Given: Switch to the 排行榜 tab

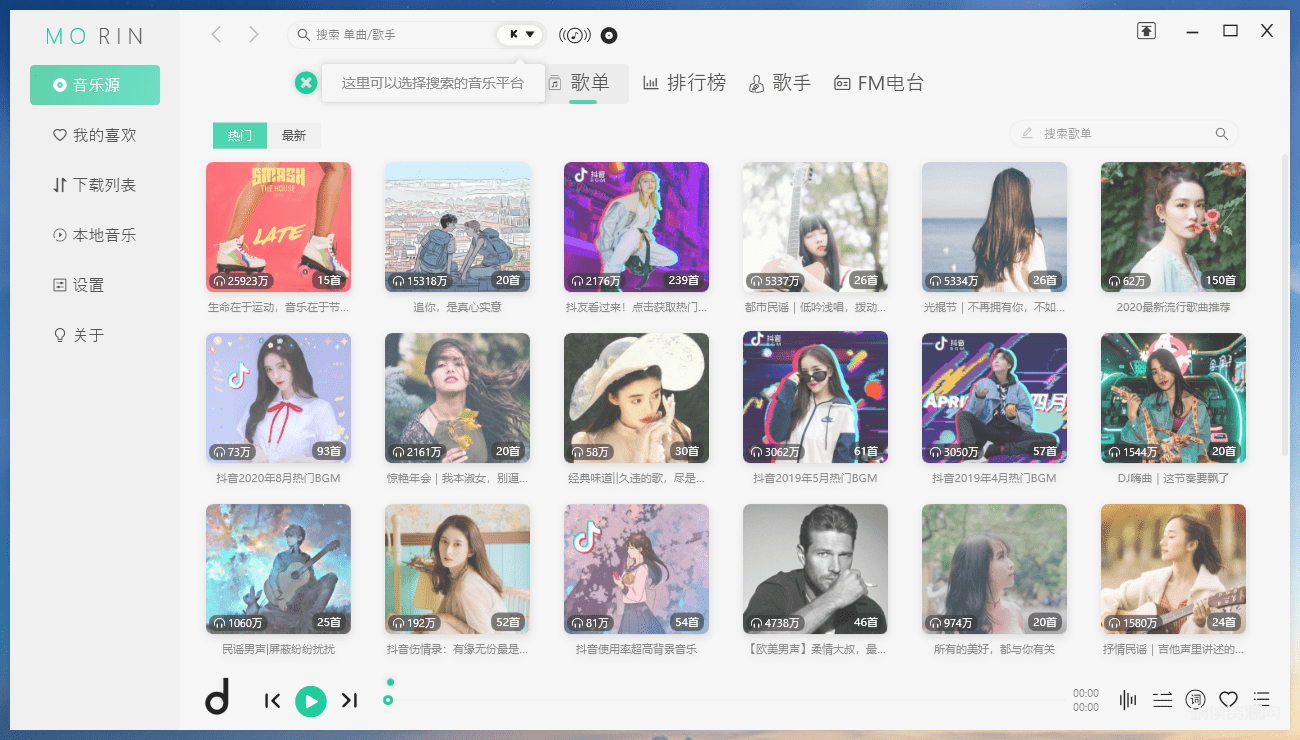Looking at the screenshot, I should pos(684,83).
